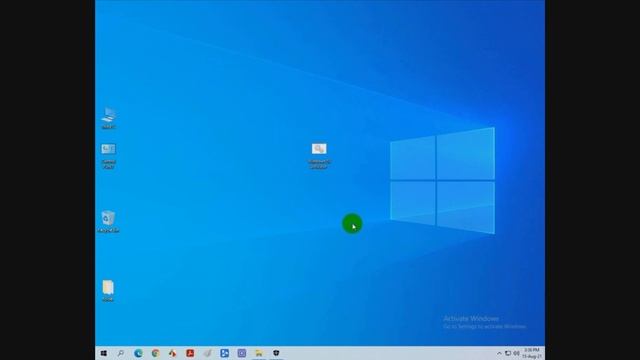
Task: Launch Google Chrome from the taskbar
Action: 156,353
